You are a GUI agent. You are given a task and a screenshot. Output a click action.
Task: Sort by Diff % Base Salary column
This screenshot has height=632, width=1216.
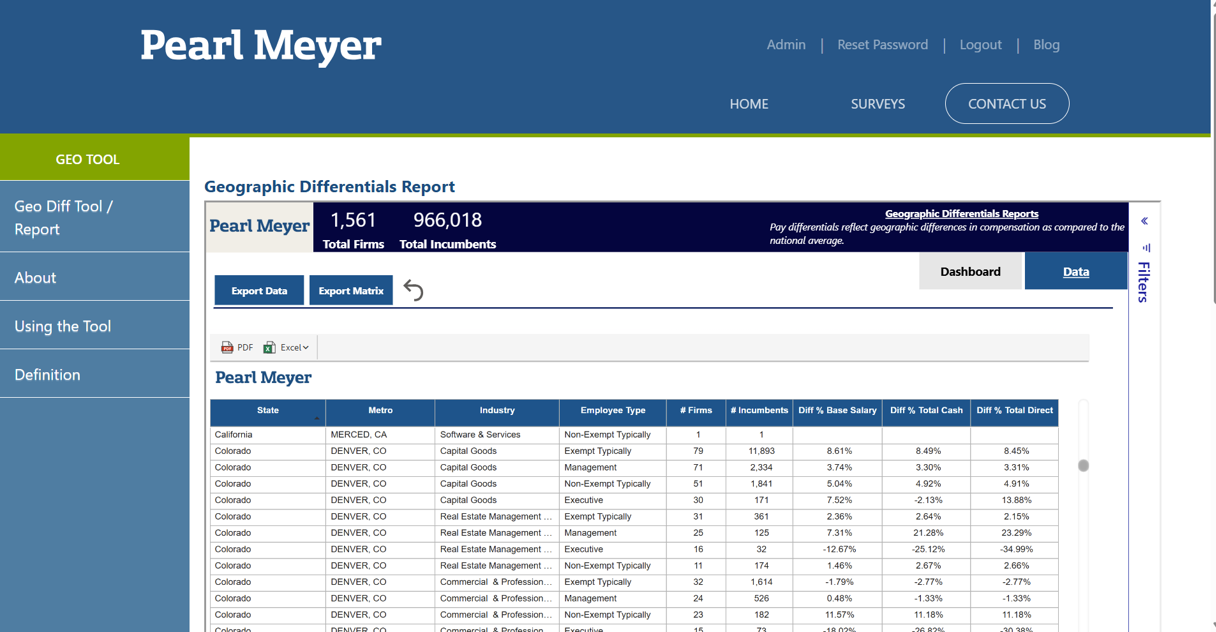tap(837, 411)
